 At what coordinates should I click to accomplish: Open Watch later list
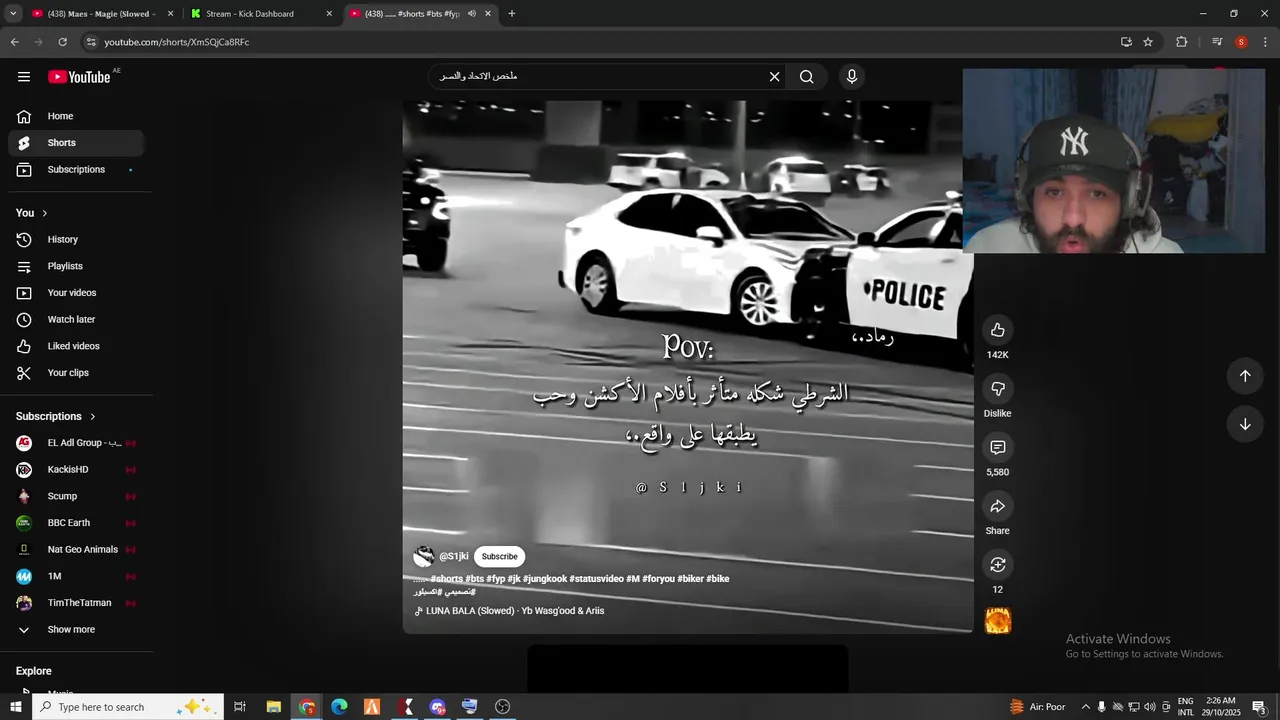tap(76, 320)
